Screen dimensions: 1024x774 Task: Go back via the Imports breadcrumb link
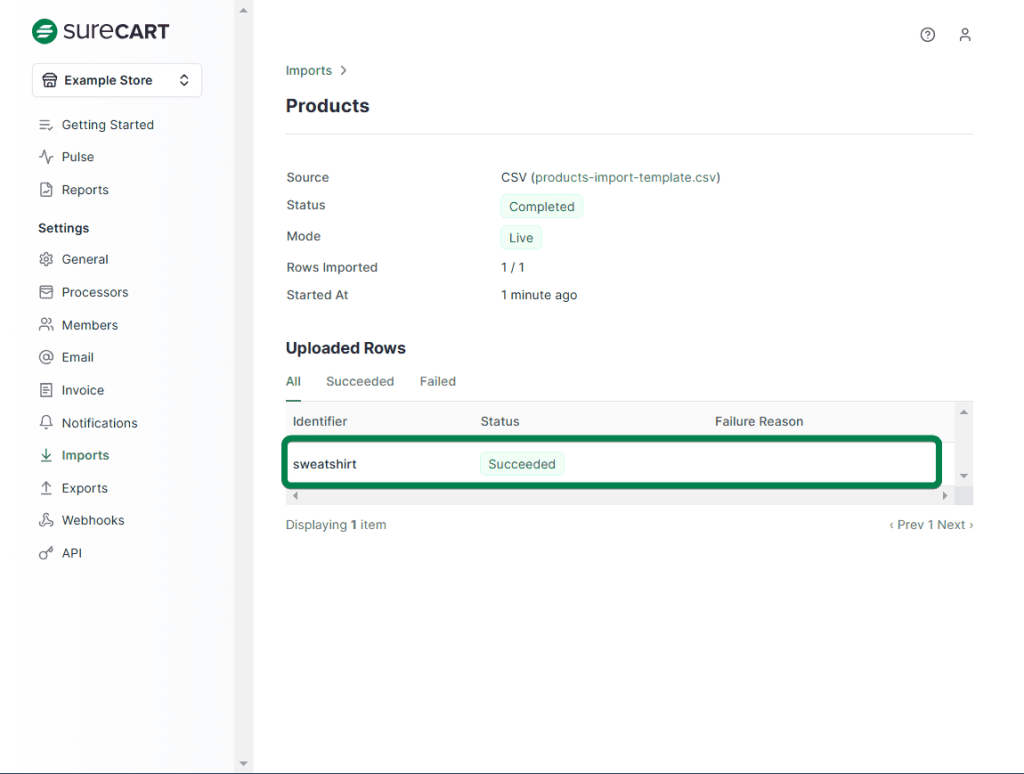coord(308,71)
